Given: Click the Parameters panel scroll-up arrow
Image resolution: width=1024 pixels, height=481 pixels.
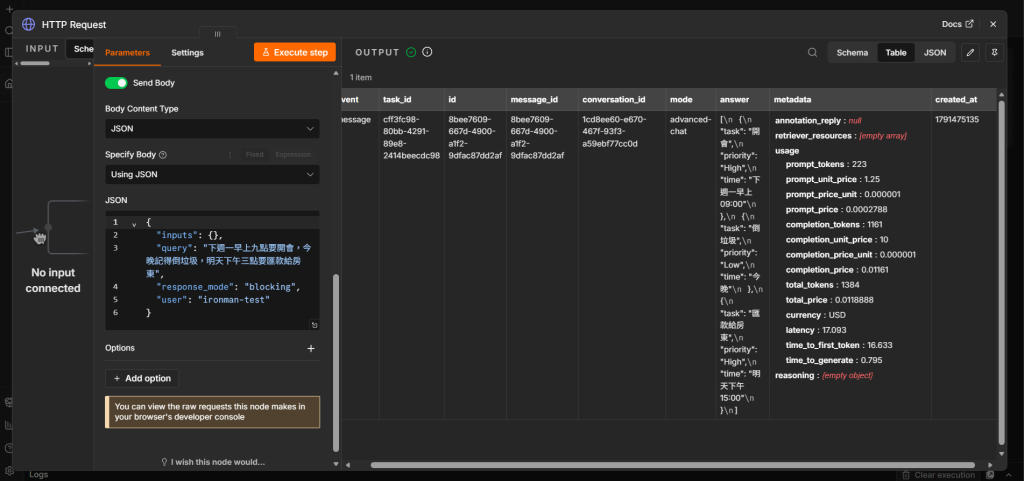Looking at the screenshot, I should (336, 72).
